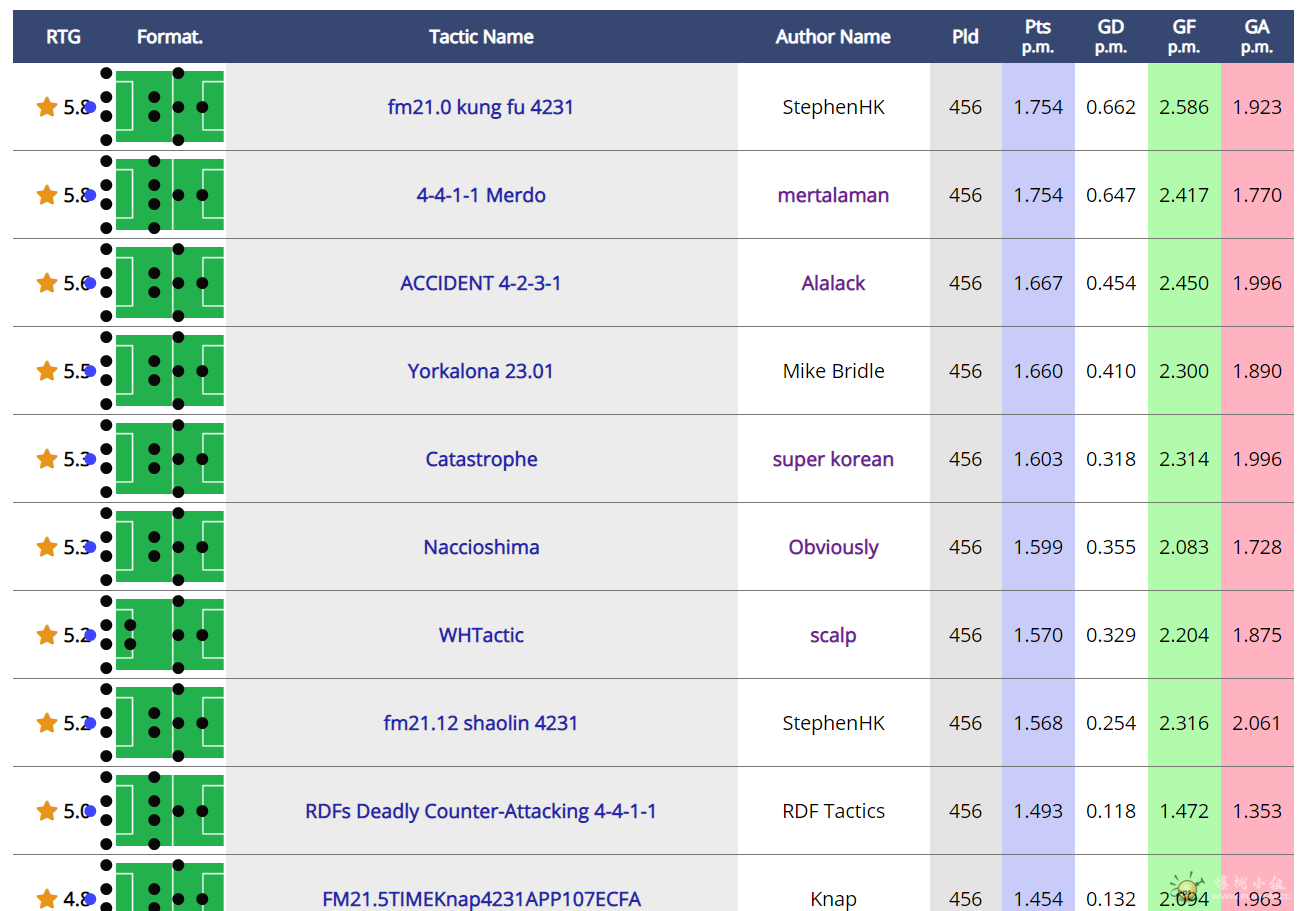Open RDFs Deadly Counter-Attacking 4-4-1-1 tactic
The width and height of the screenshot is (1300, 911).
481,811
